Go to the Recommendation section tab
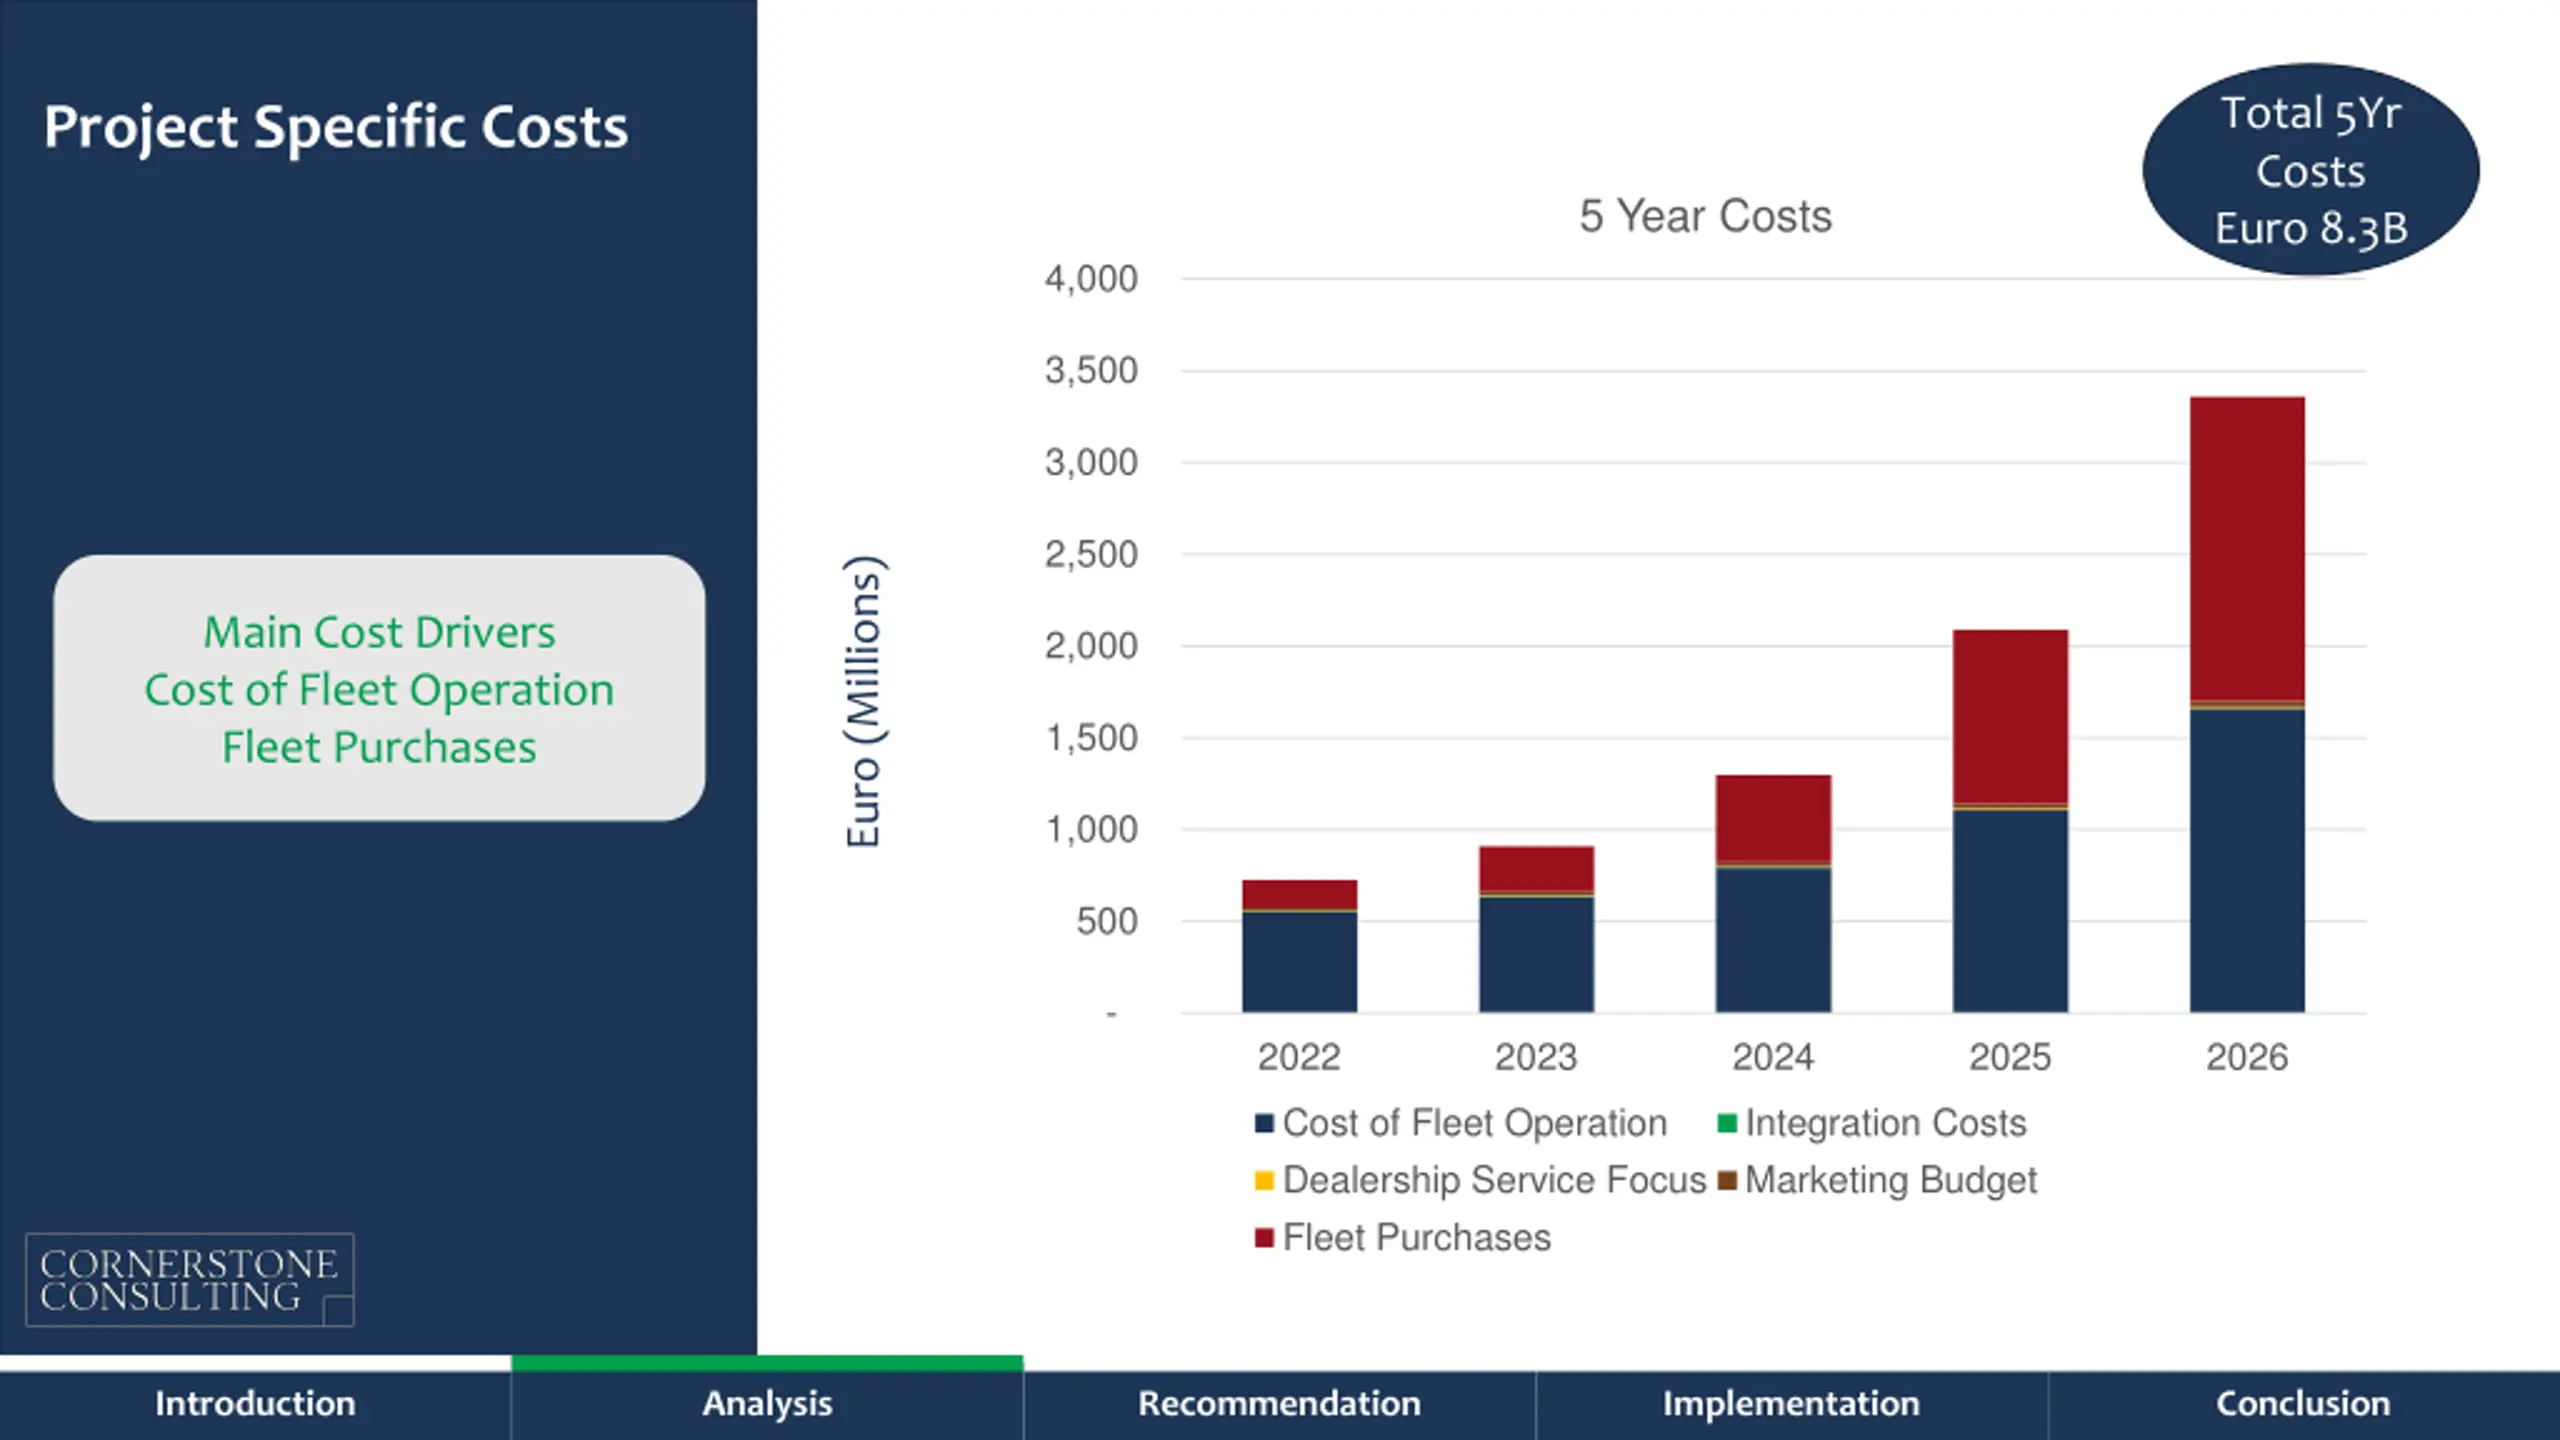Screen dimensions: 2560x1440 1279,1404
